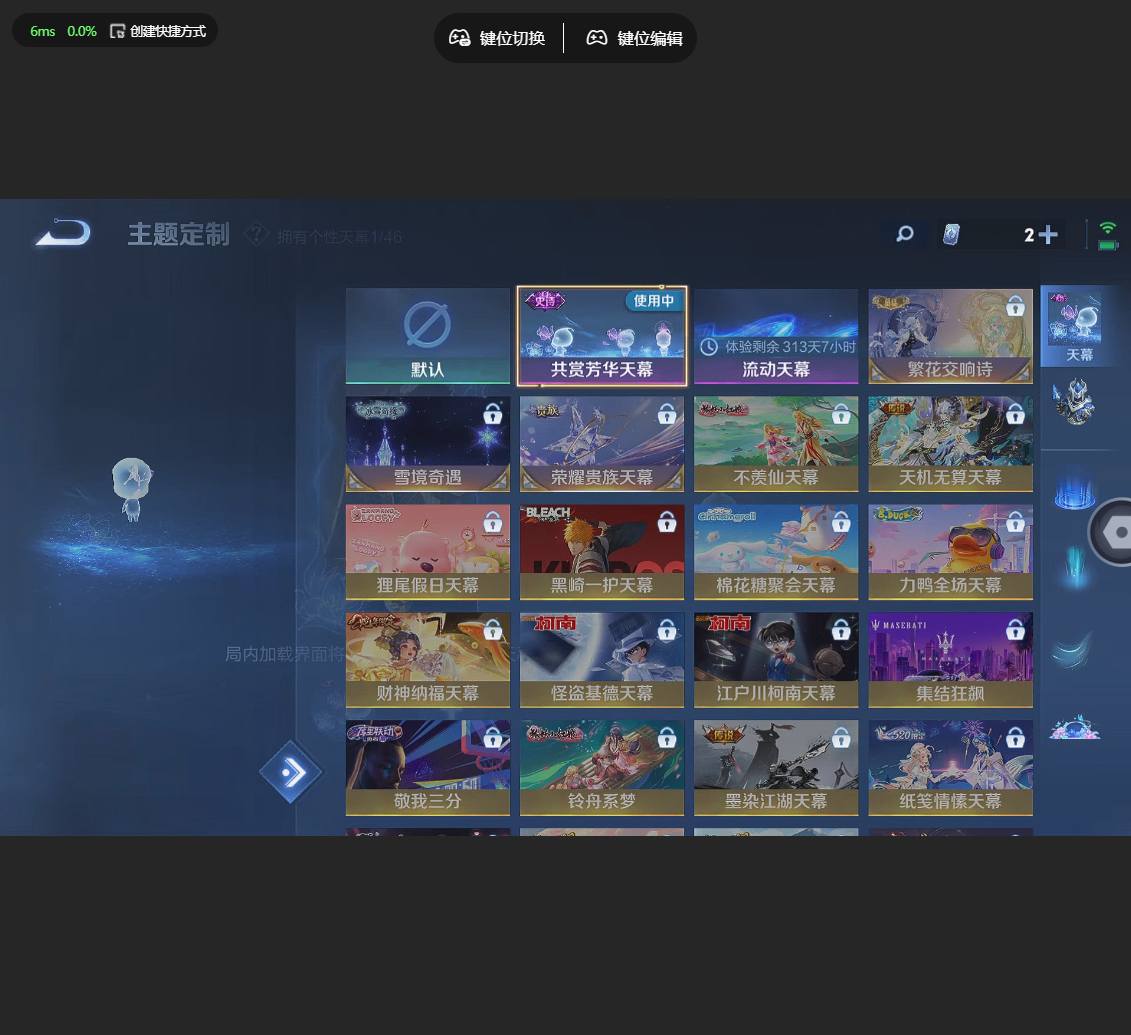
Task: Select the 流动天幕 card
Action: pos(776,336)
